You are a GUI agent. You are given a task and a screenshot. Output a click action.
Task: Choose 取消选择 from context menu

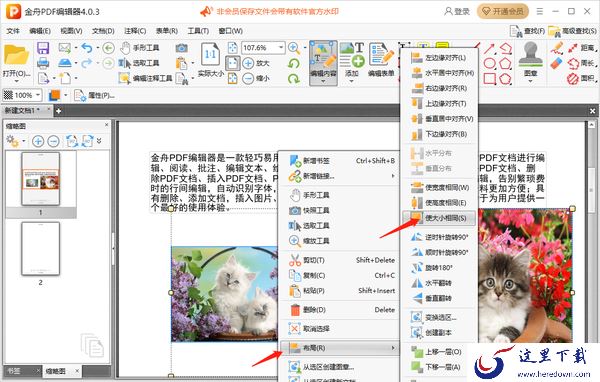pos(340,329)
